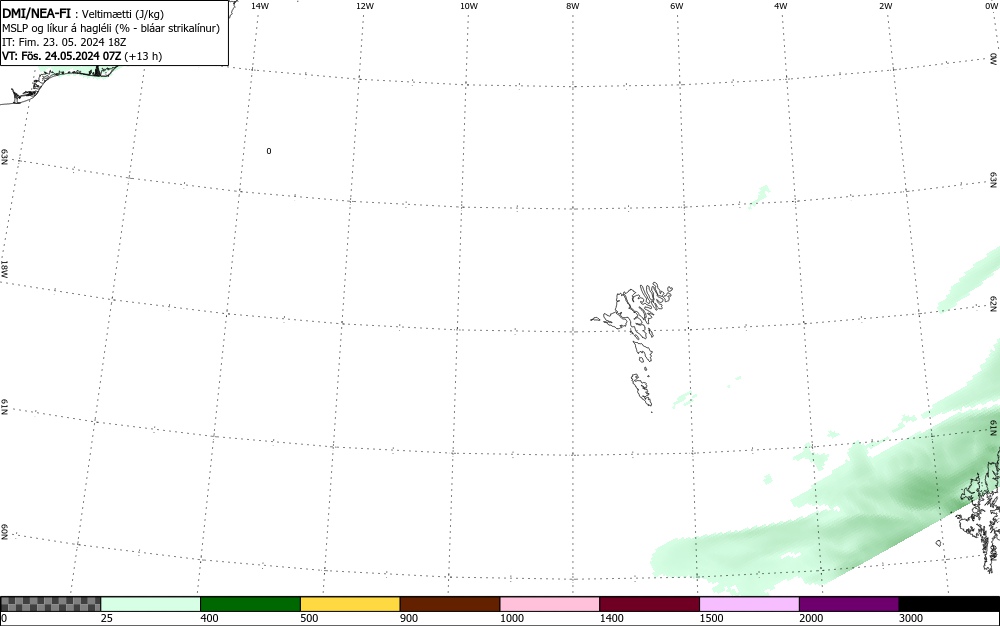1000x626 pixels.
Task: Click the yellow 500–900 legend swatch
Action: [350, 604]
